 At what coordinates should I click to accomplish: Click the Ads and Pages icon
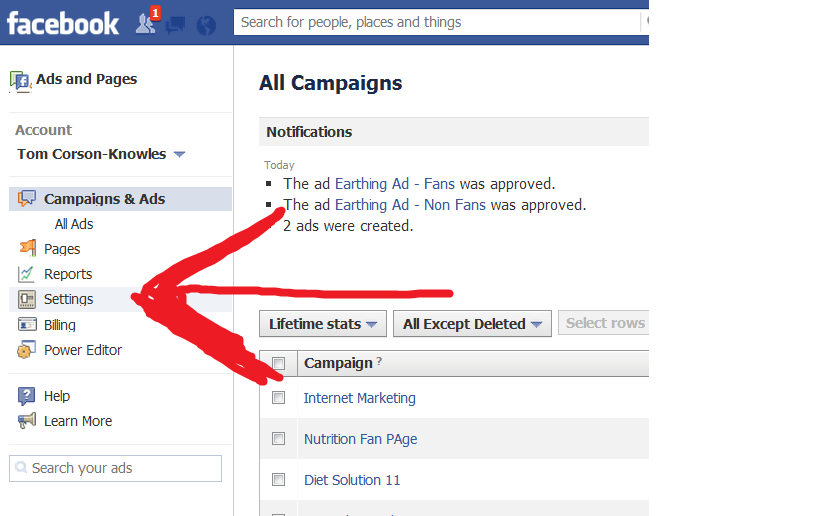click(19, 80)
